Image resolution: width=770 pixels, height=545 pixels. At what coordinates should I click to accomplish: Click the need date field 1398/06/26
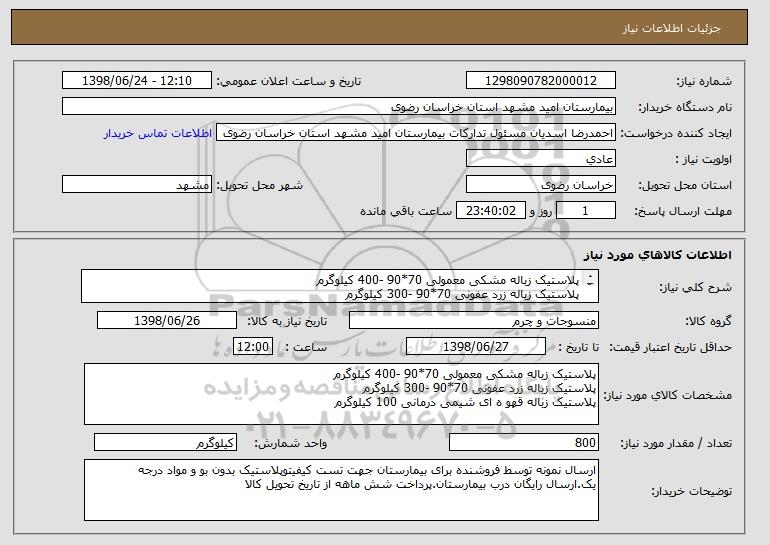pos(167,321)
